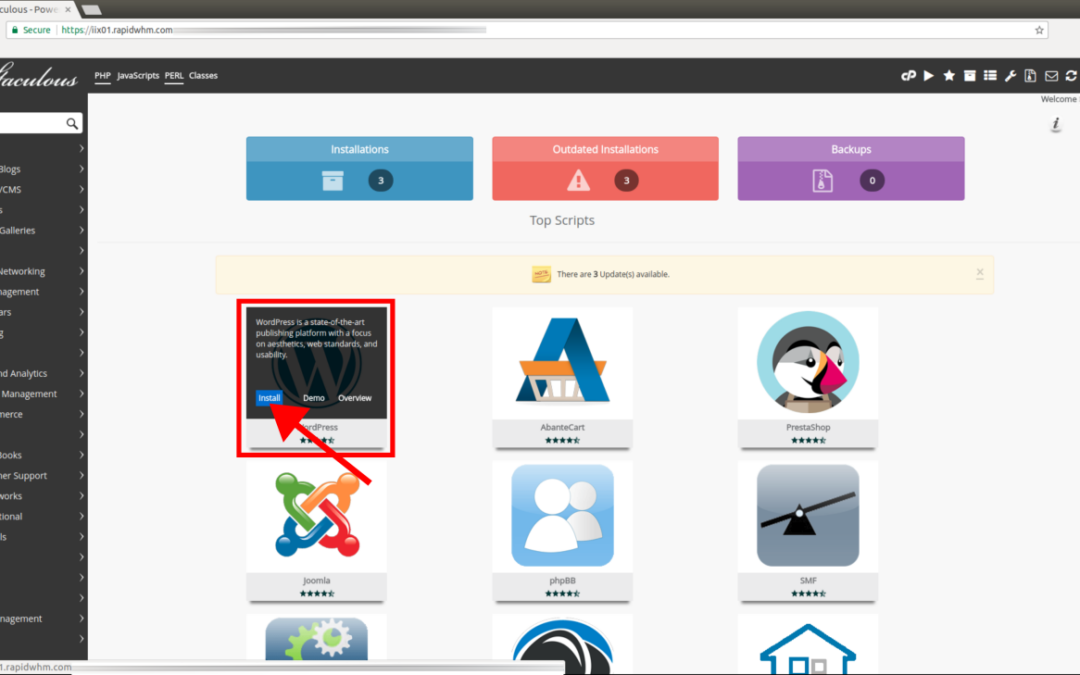Open the wrench Settings icon
This screenshot has height=675, width=1080.
pyautogui.click(x=1011, y=75)
